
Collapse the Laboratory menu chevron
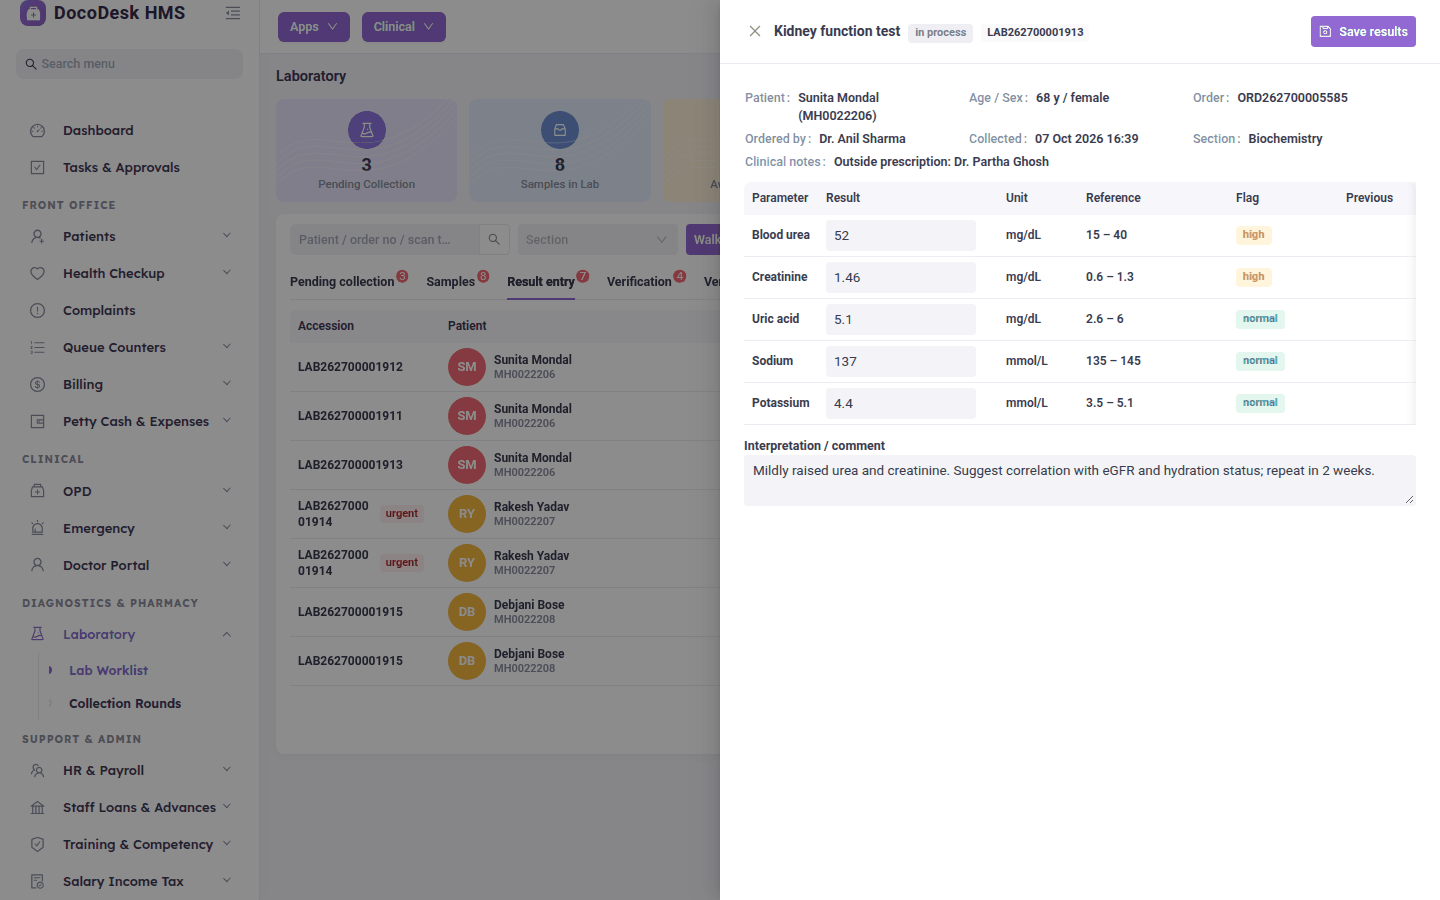pos(227,634)
